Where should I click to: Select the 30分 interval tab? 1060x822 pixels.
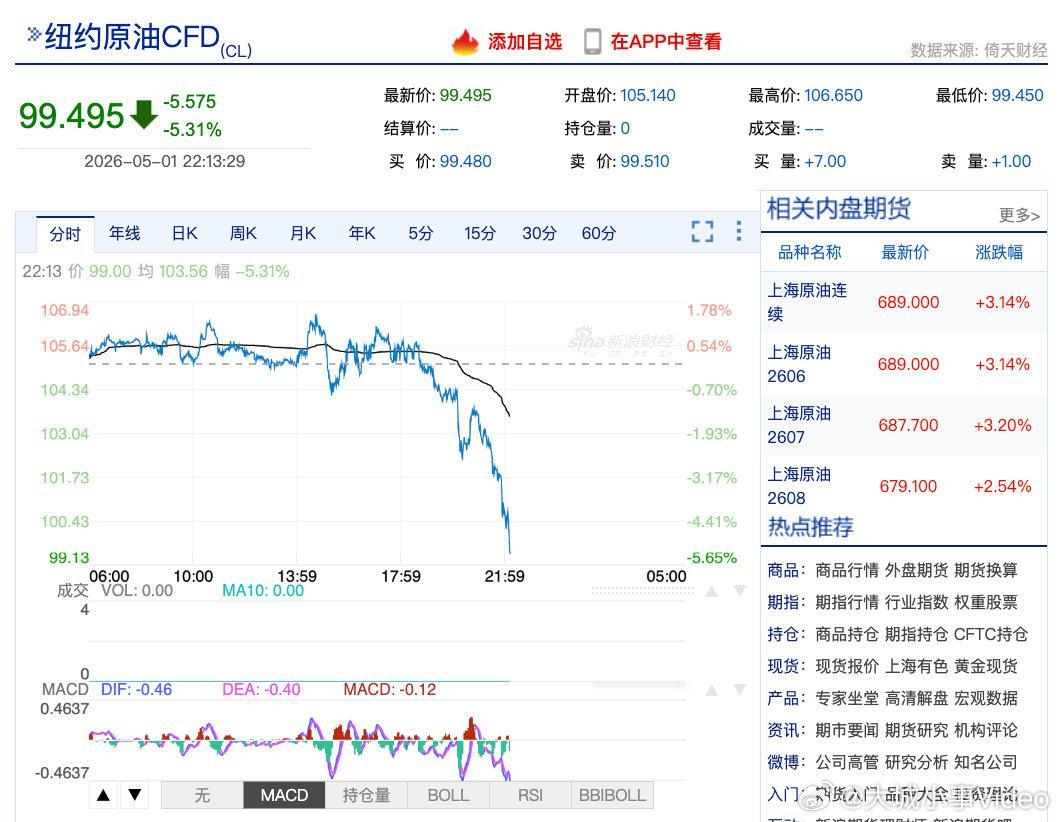539,233
